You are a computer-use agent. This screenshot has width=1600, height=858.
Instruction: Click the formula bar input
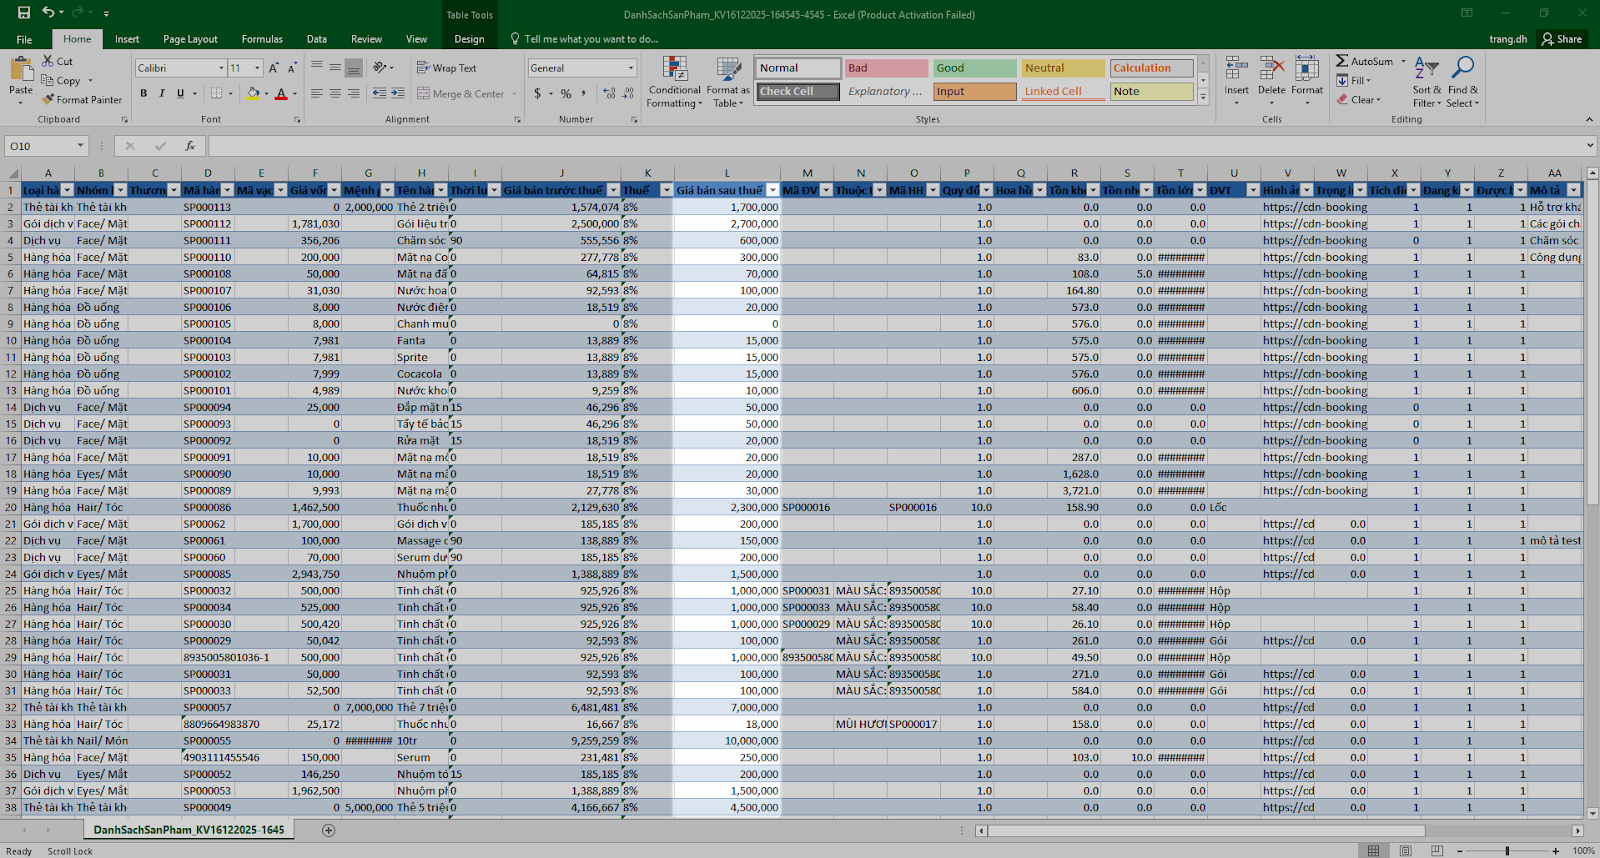coord(895,146)
